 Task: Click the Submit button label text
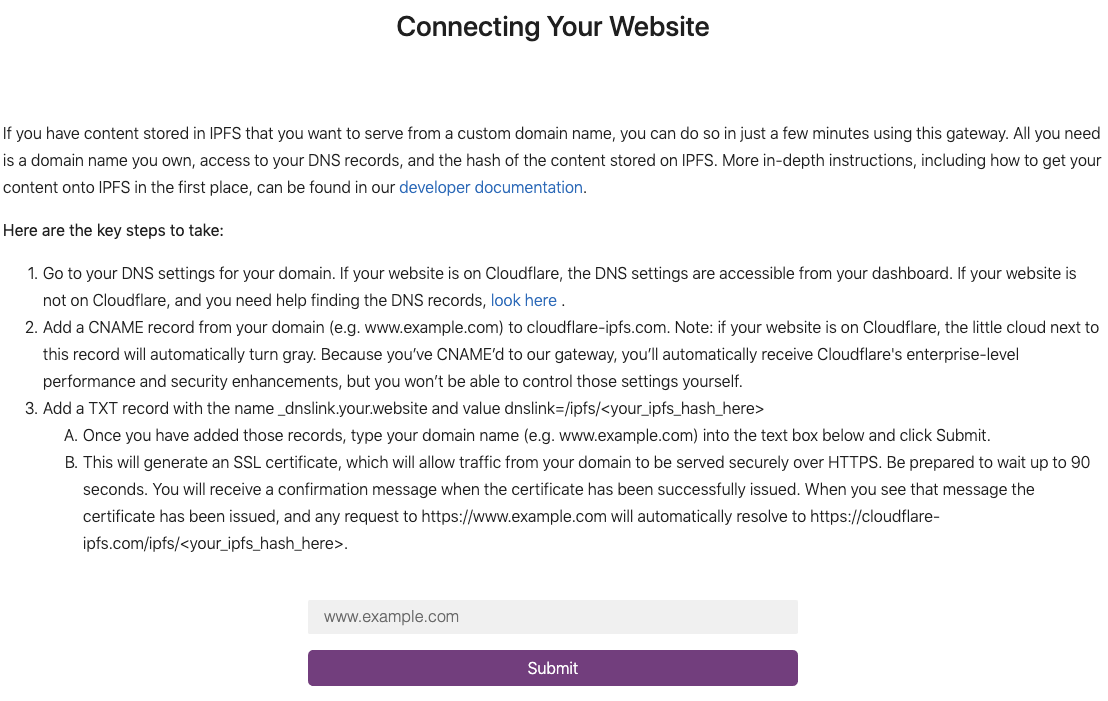[552, 667]
